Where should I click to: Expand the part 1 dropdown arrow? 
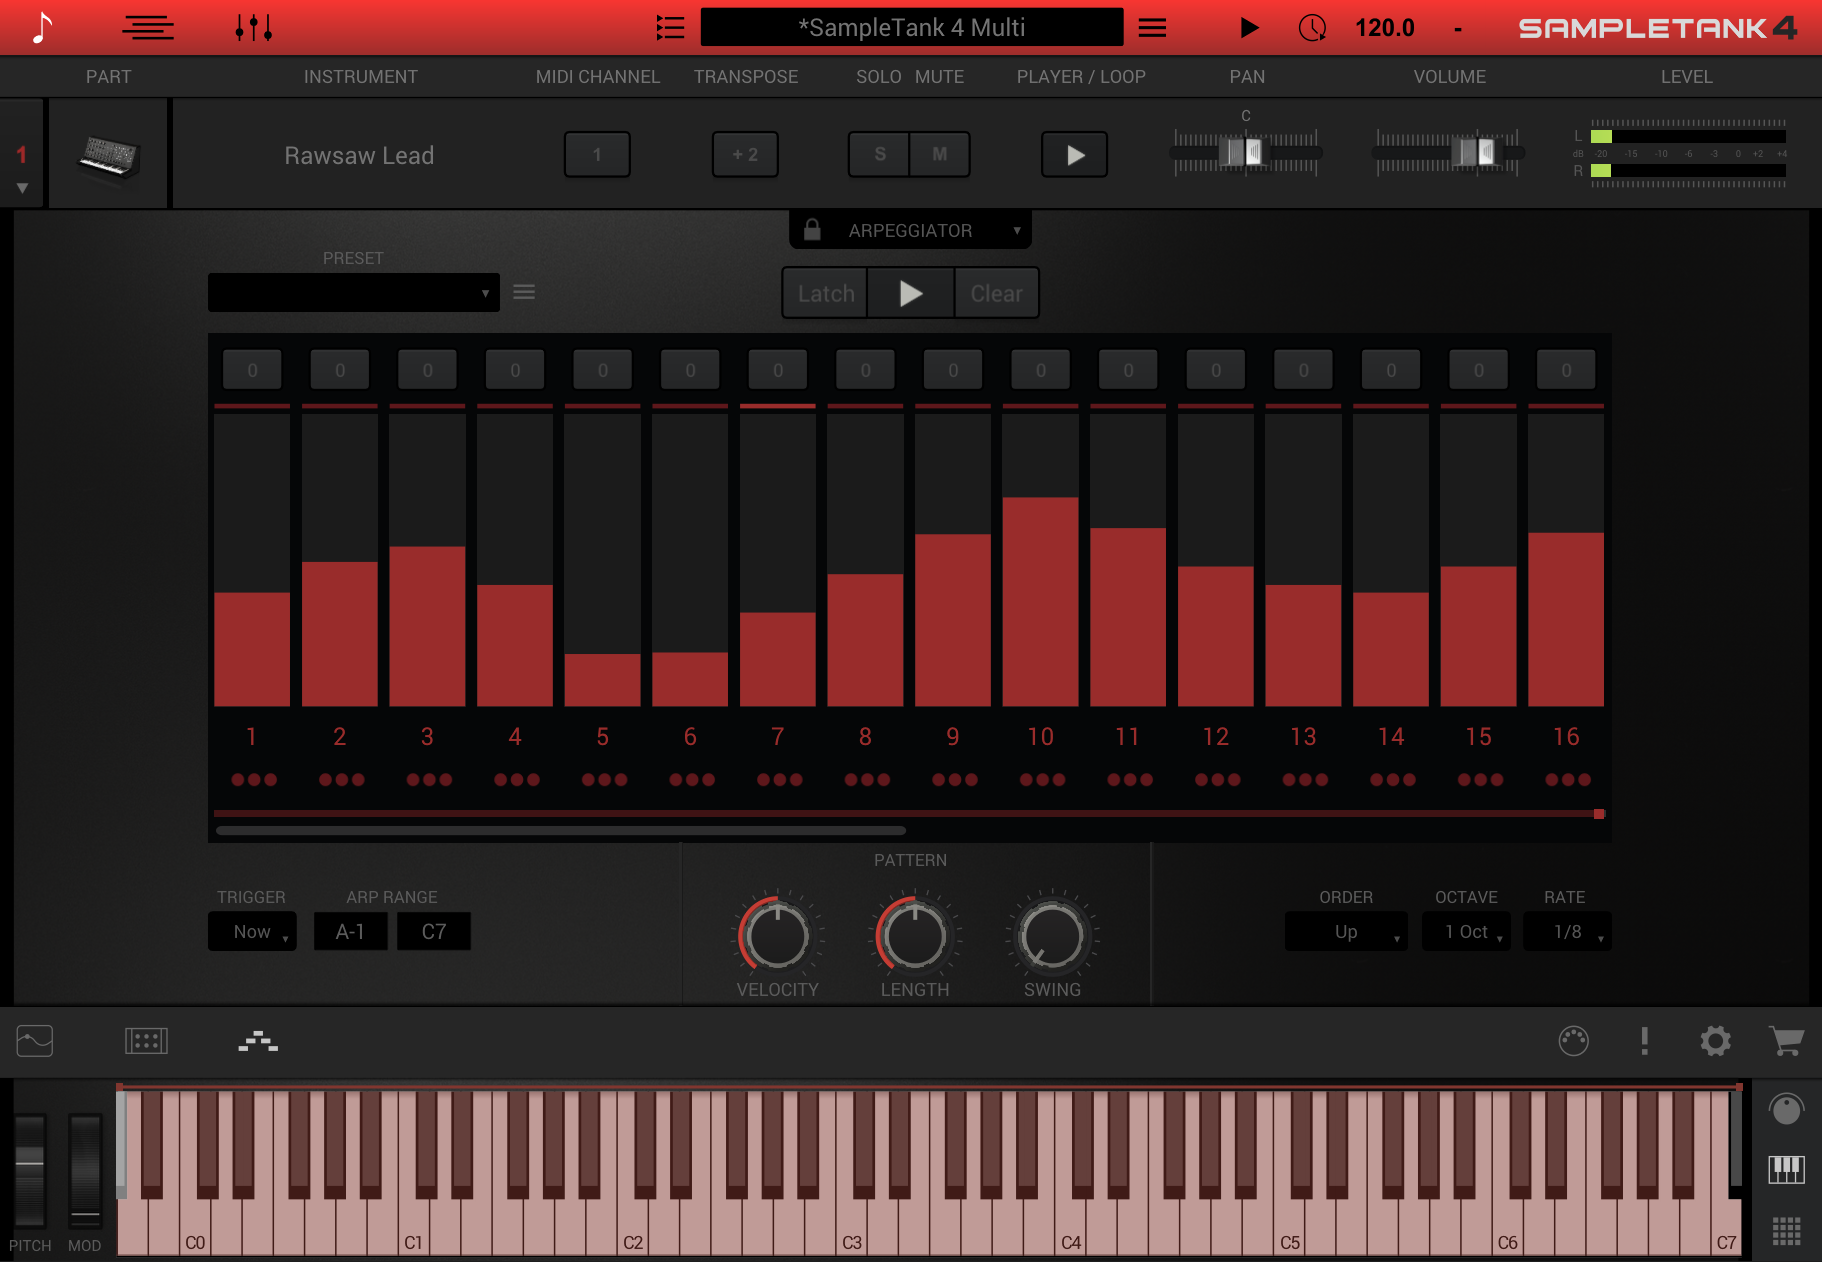[22, 188]
